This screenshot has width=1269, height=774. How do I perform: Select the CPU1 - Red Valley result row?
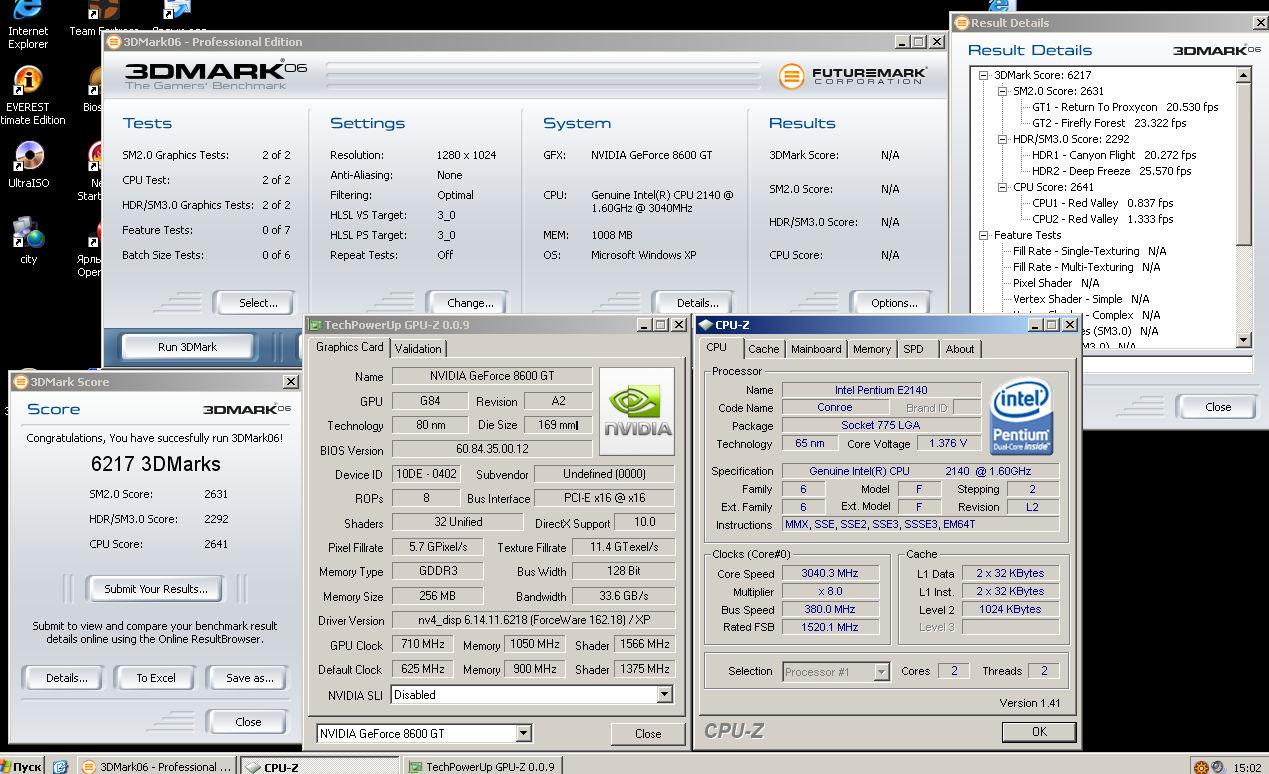[x=1103, y=203]
